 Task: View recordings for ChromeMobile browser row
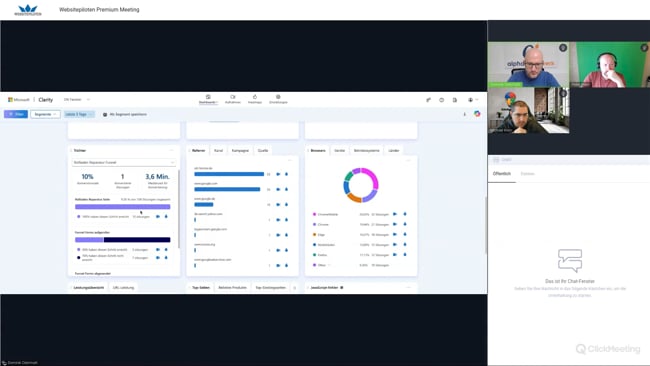click(x=395, y=214)
